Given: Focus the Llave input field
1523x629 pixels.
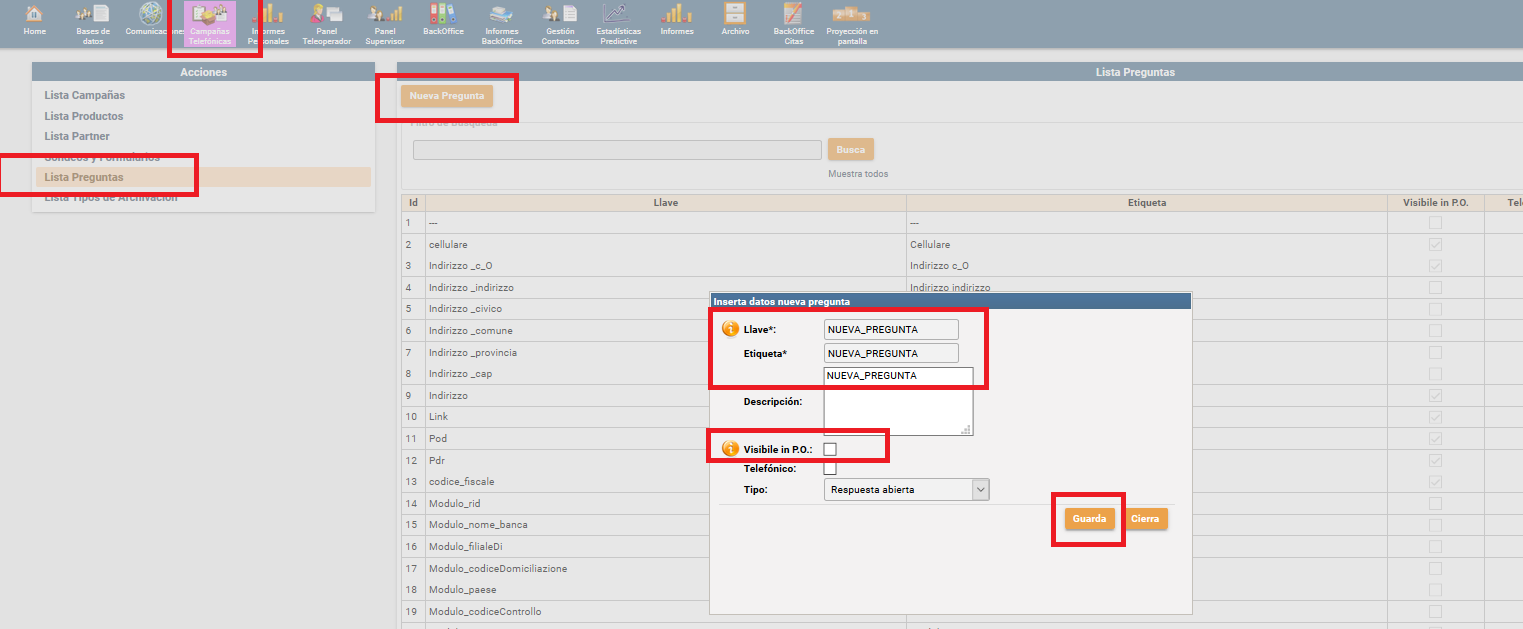Looking at the screenshot, I should pos(891,329).
